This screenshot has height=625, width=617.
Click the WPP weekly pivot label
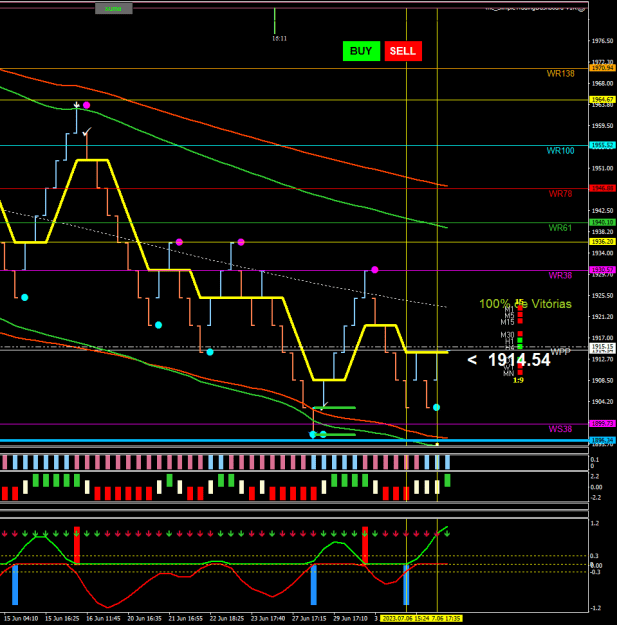tap(560, 351)
